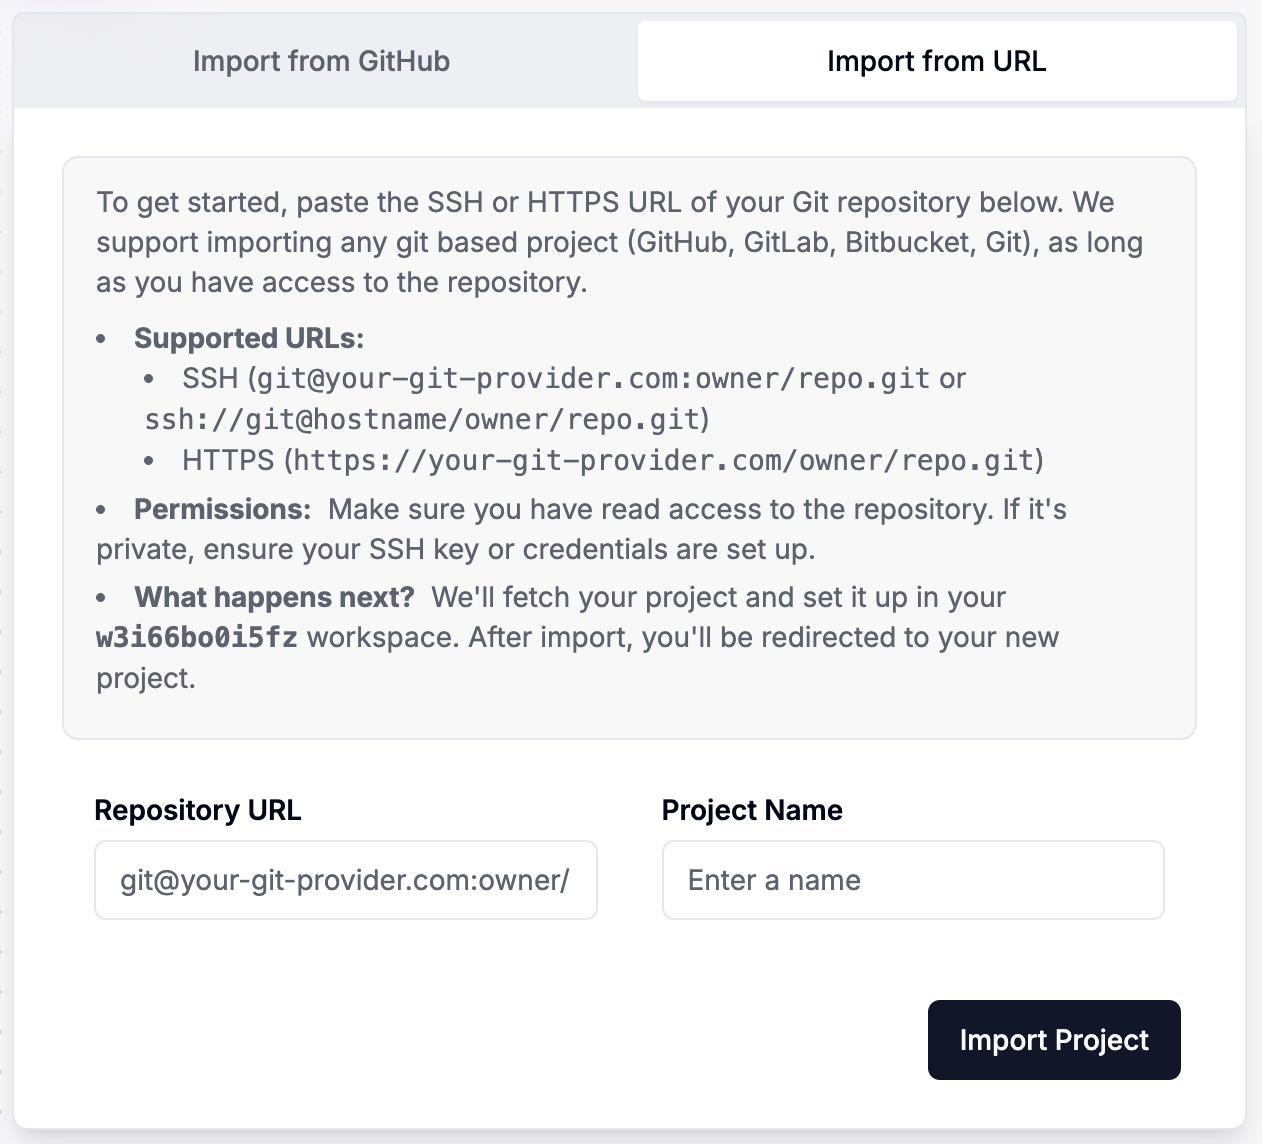Click the What happens next? heading
Viewport: 1262px width, 1144px height.
(x=275, y=598)
